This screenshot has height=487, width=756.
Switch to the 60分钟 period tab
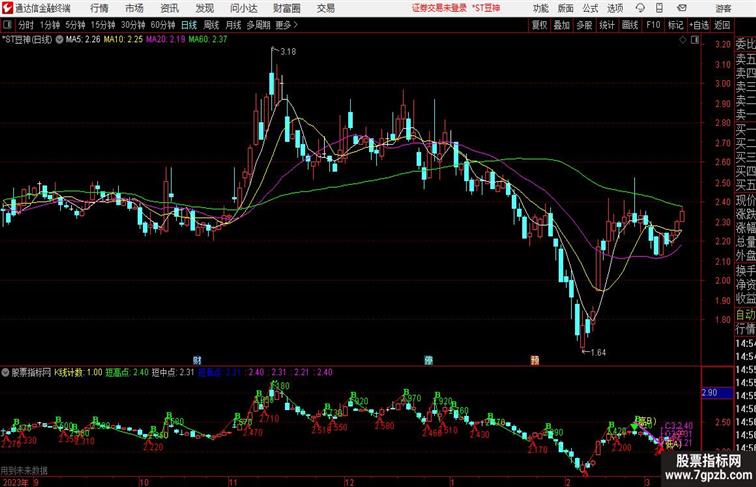(163, 25)
